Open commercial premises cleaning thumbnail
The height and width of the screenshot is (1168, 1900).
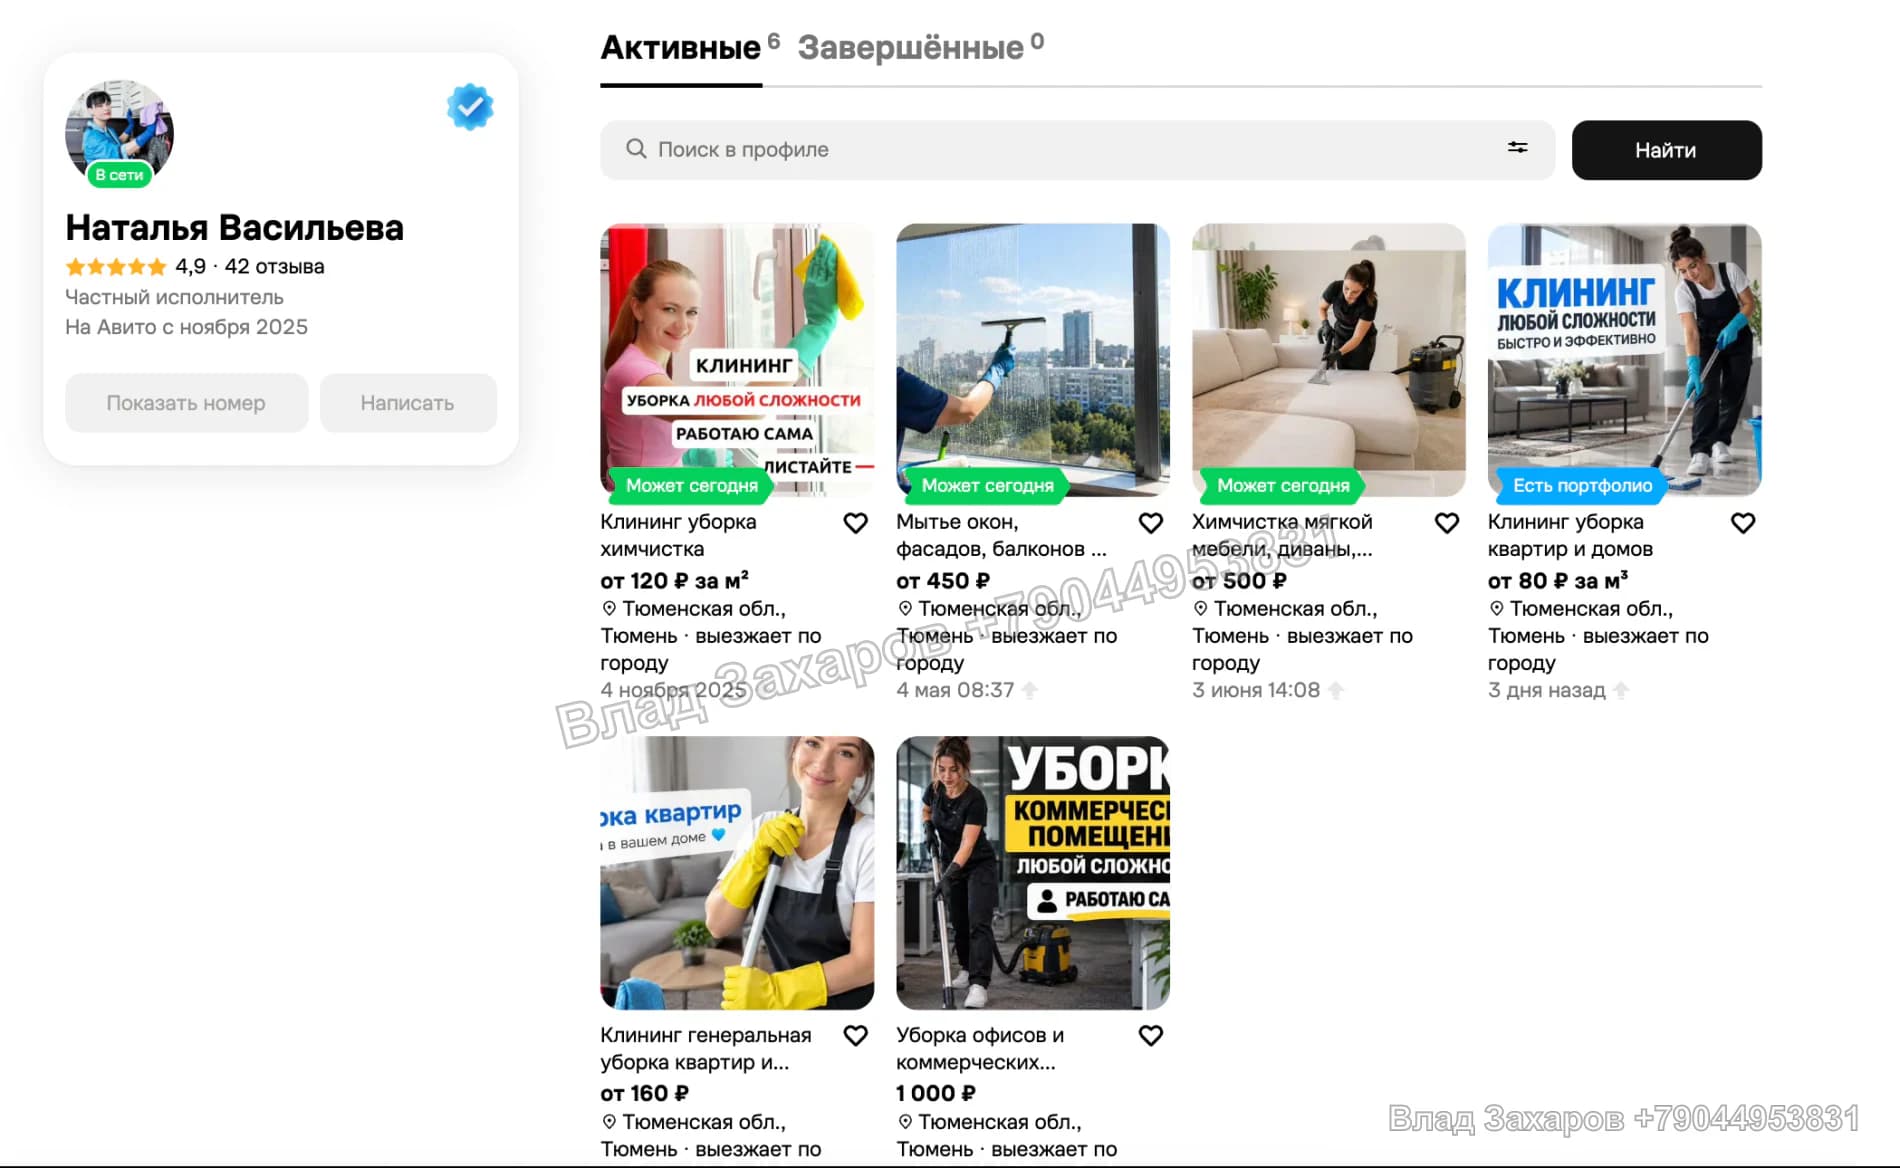[x=1033, y=873]
